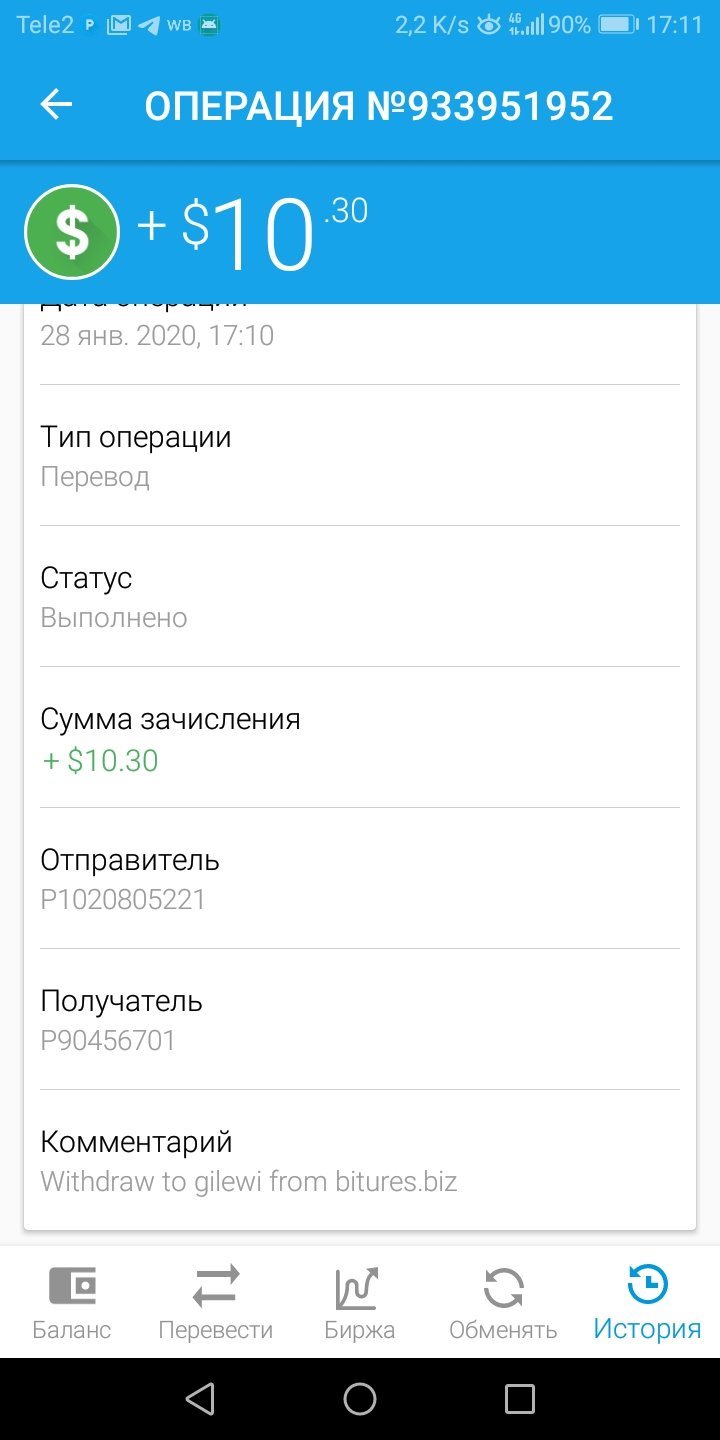720x1440 pixels.
Task: Tap the Telegram notification icon in status bar
Action: pos(149,25)
